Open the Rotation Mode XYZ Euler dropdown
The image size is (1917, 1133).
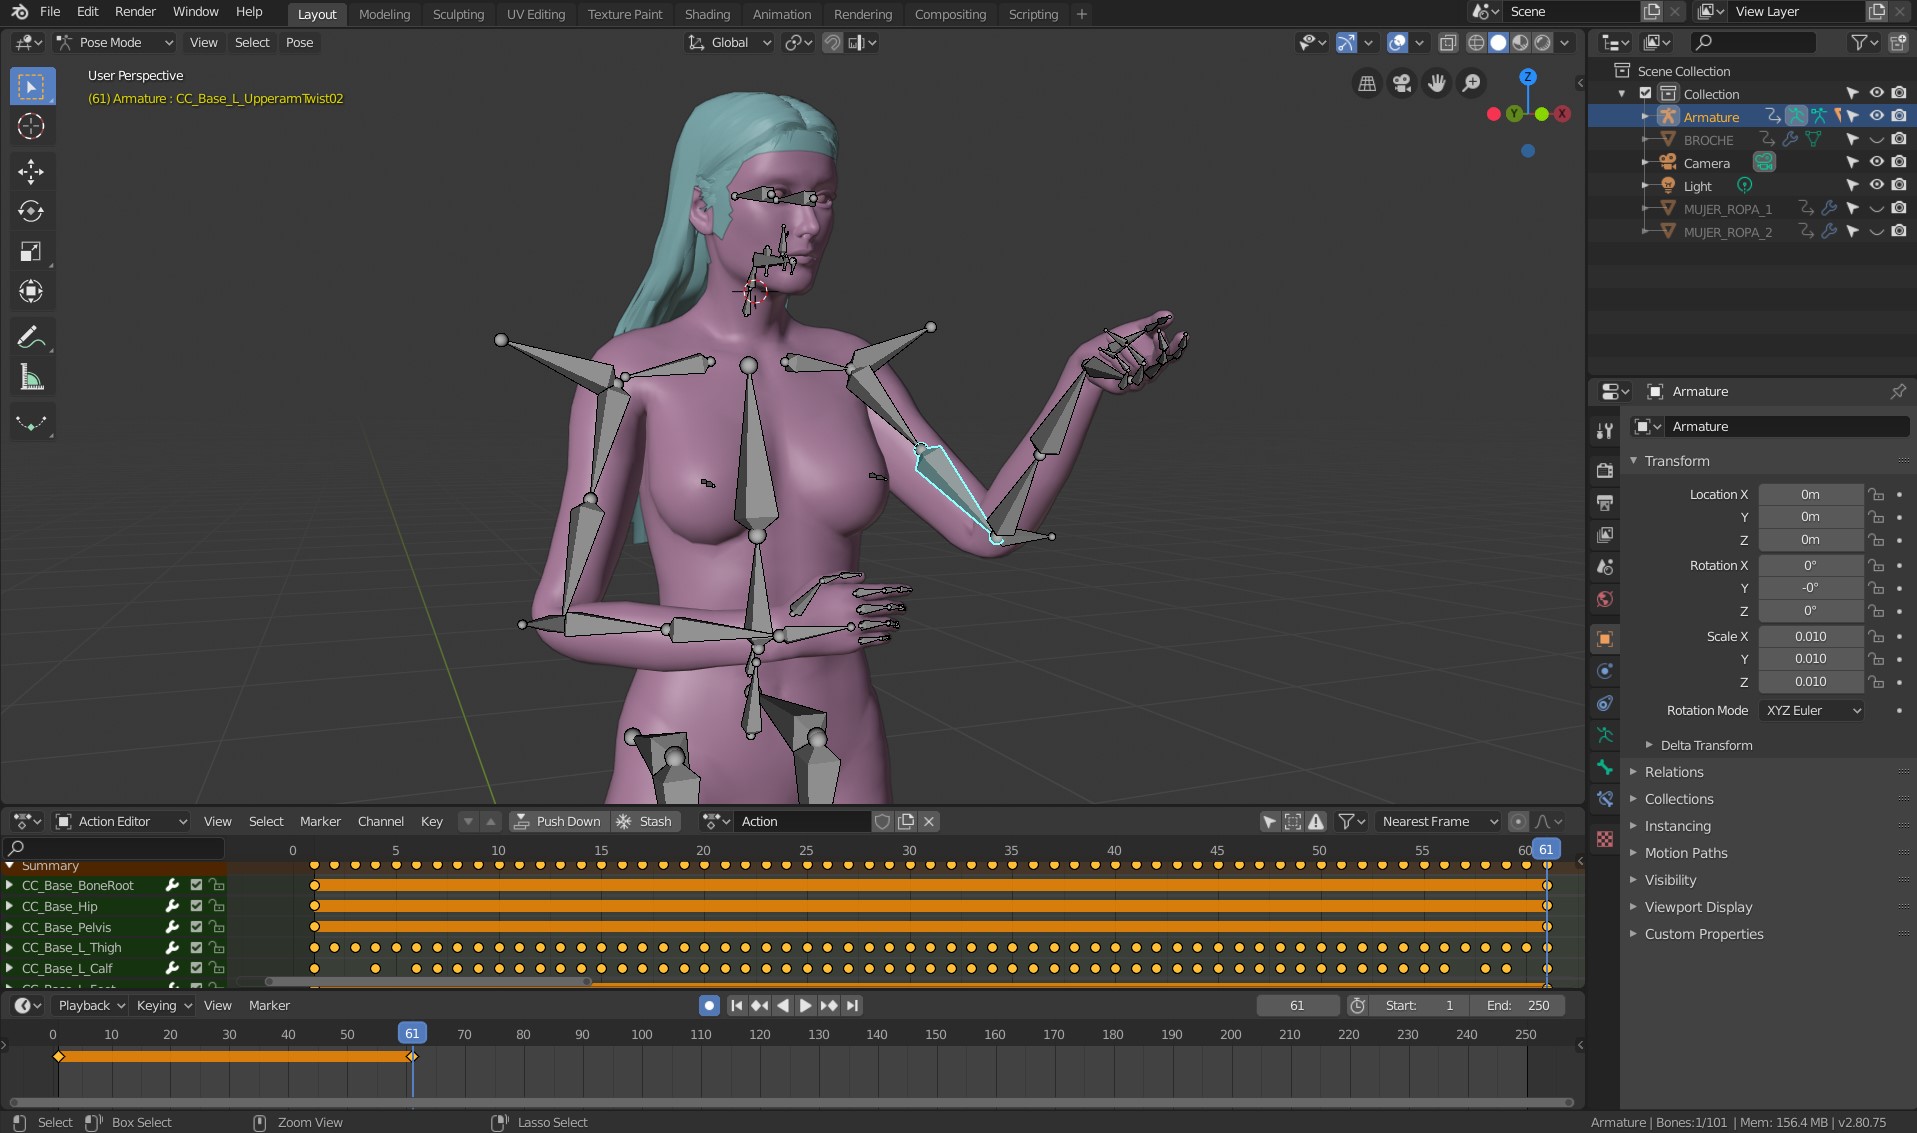(1812, 711)
